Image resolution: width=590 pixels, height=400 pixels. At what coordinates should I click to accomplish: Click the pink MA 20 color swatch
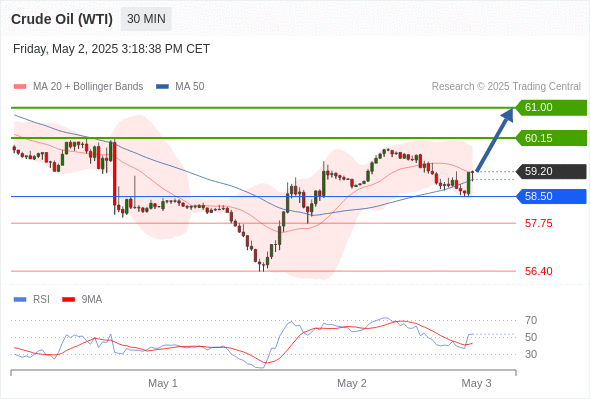pyautogui.click(x=20, y=87)
